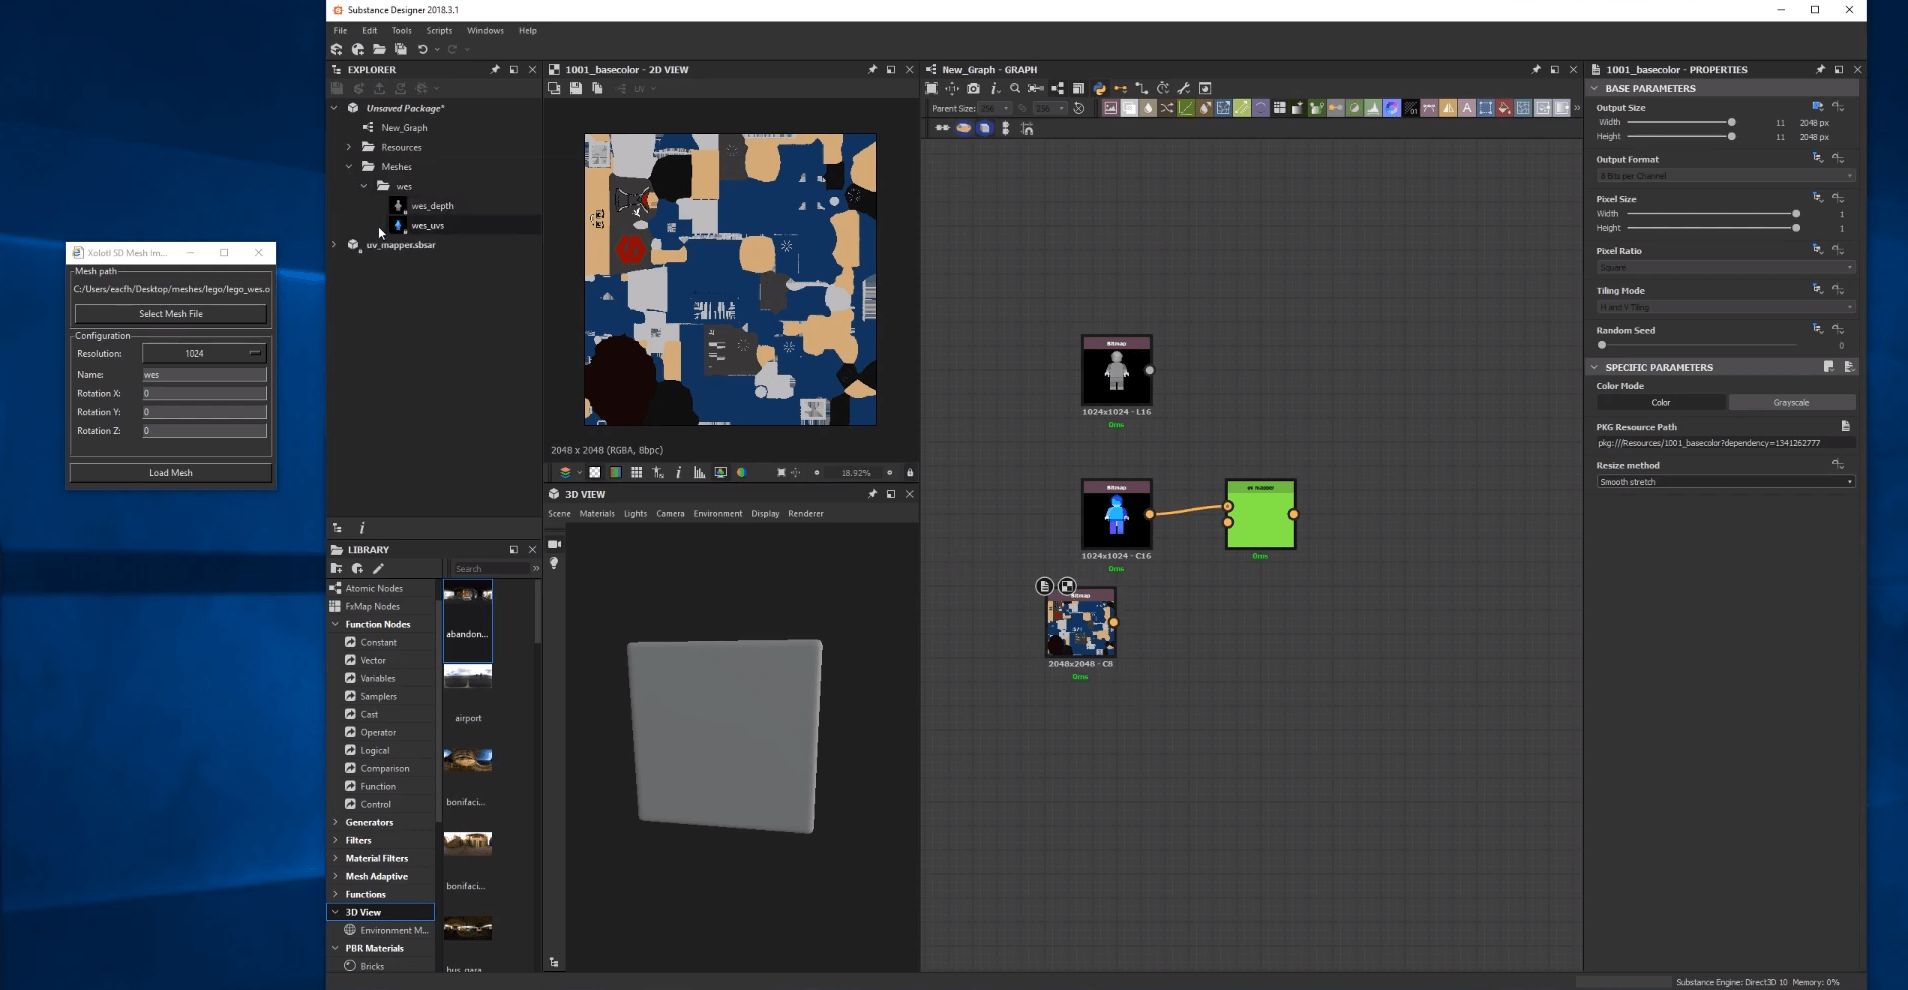Screen dimensions: 1908x990
Task: Select wes_depth resource in Explorer
Action: click(432, 206)
